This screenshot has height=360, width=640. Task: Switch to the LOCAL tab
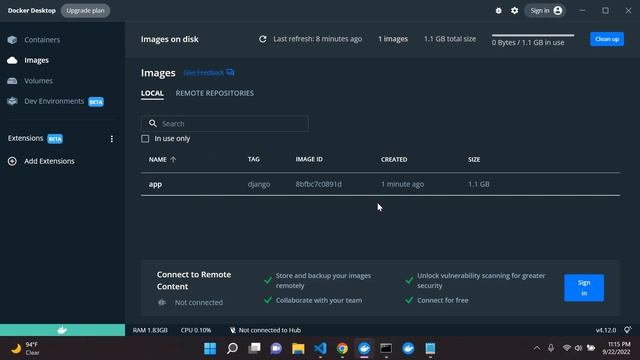[x=152, y=93]
